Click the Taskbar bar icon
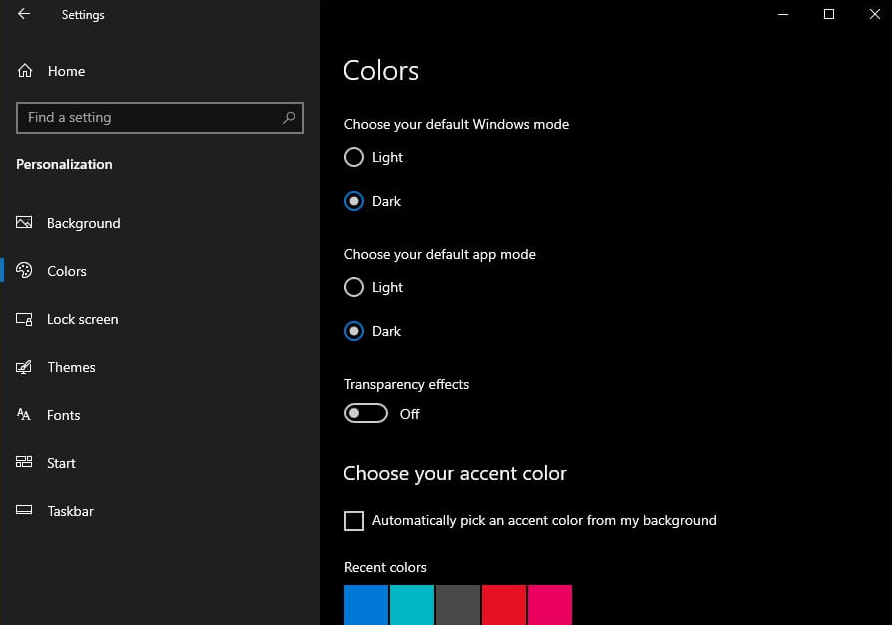This screenshot has height=625, width=892. pyautogui.click(x=24, y=510)
